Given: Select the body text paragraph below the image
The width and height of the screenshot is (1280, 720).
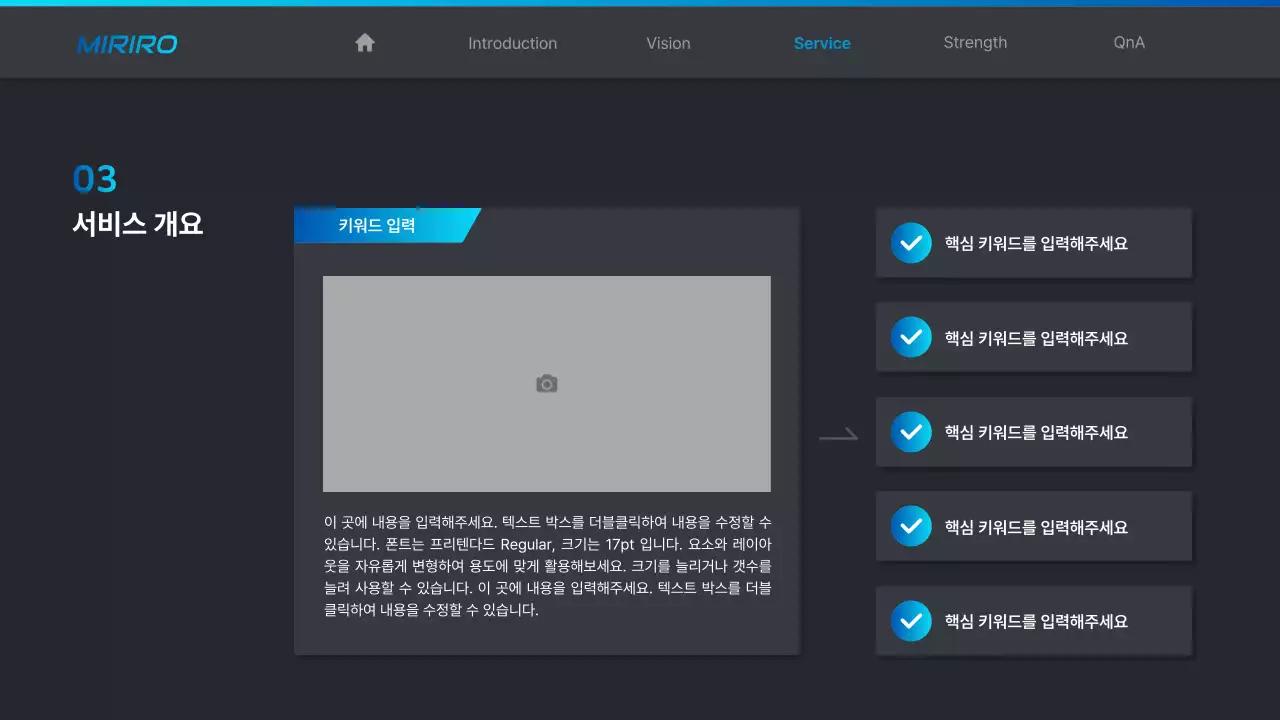Looking at the screenshot, I should point(545,565).
